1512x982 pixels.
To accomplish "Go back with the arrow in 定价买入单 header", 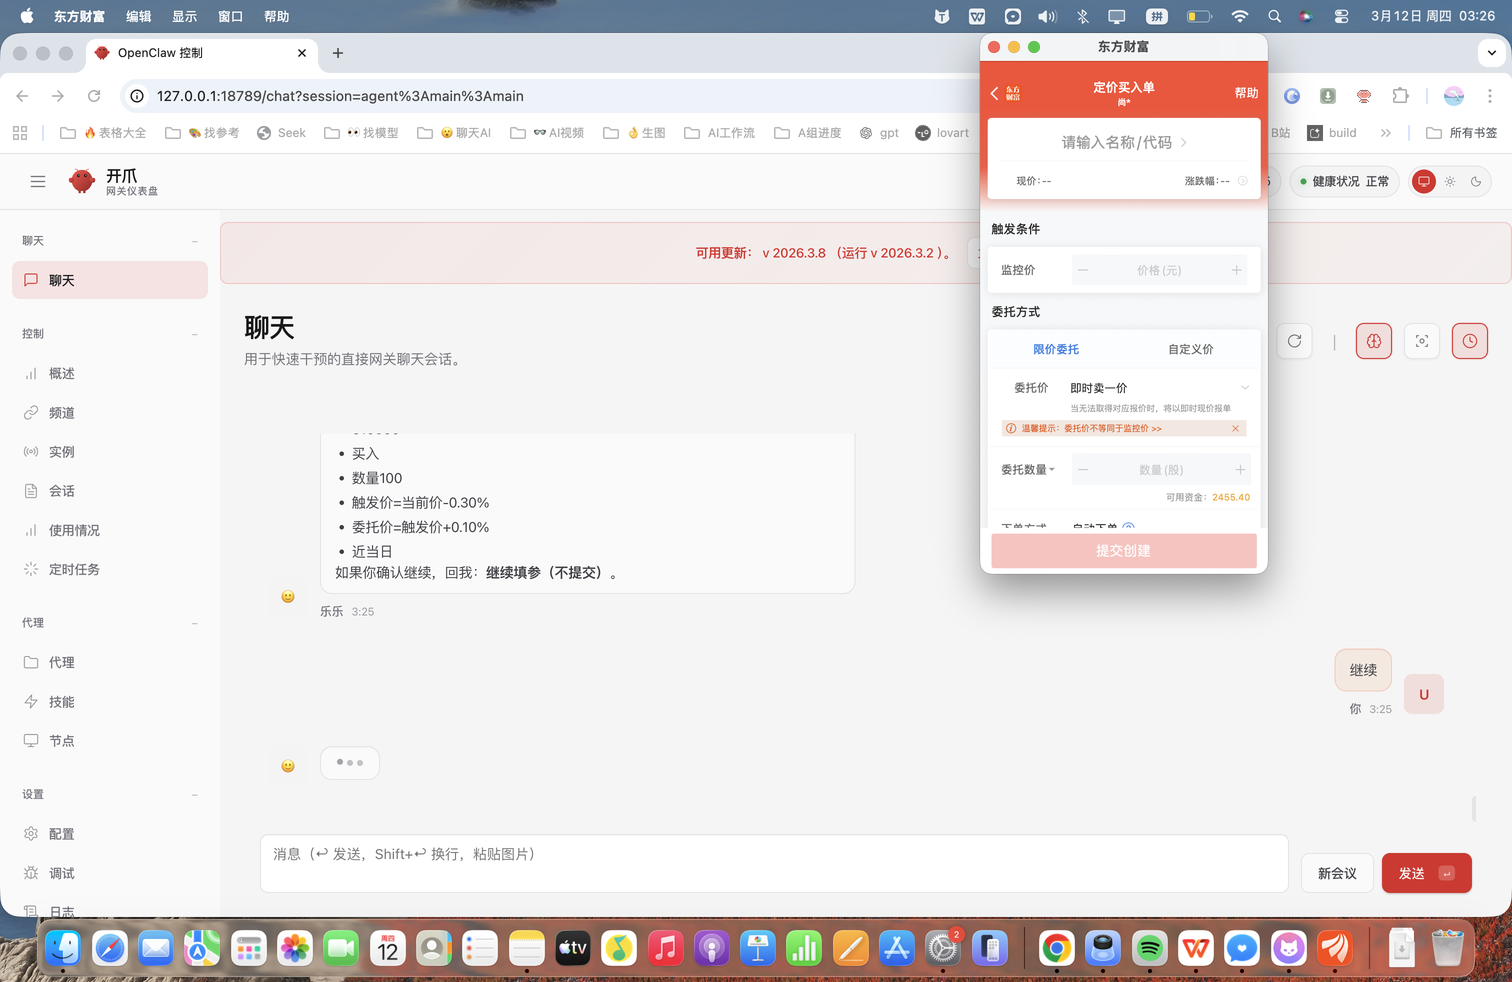I will (x=995, y=93).
